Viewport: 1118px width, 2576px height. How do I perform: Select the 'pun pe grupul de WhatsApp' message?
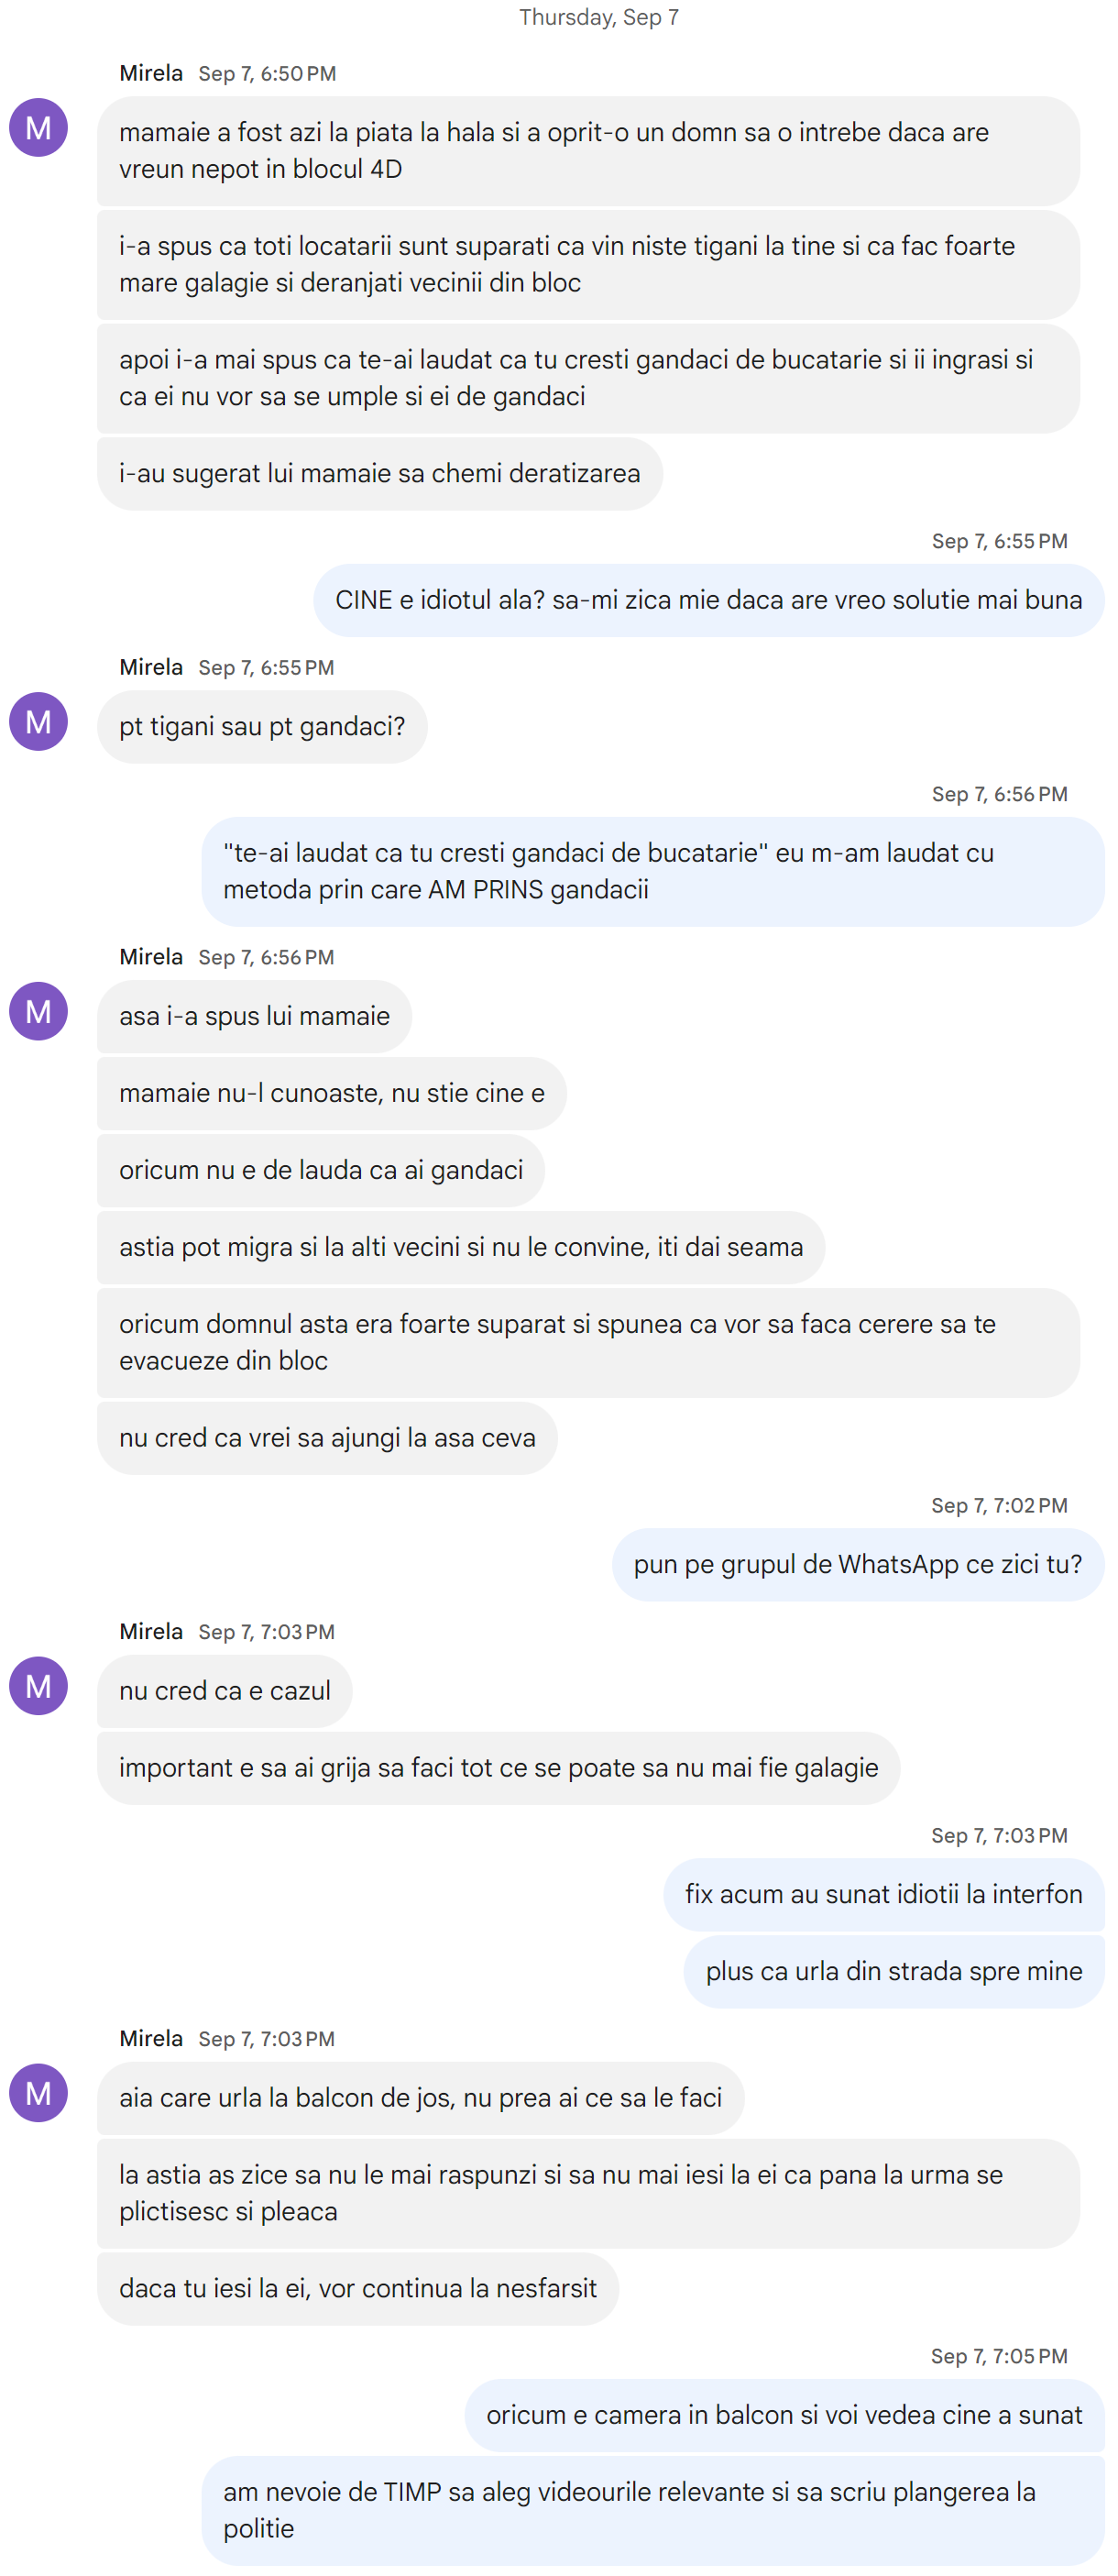[858, 1564]
